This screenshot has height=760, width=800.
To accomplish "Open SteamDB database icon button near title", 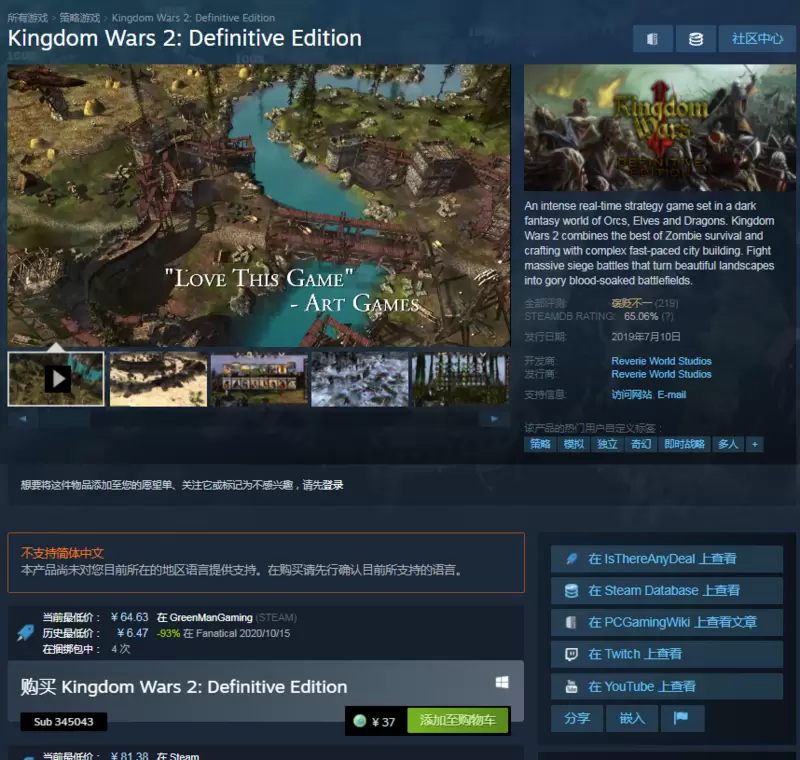I will coord(695,39).
